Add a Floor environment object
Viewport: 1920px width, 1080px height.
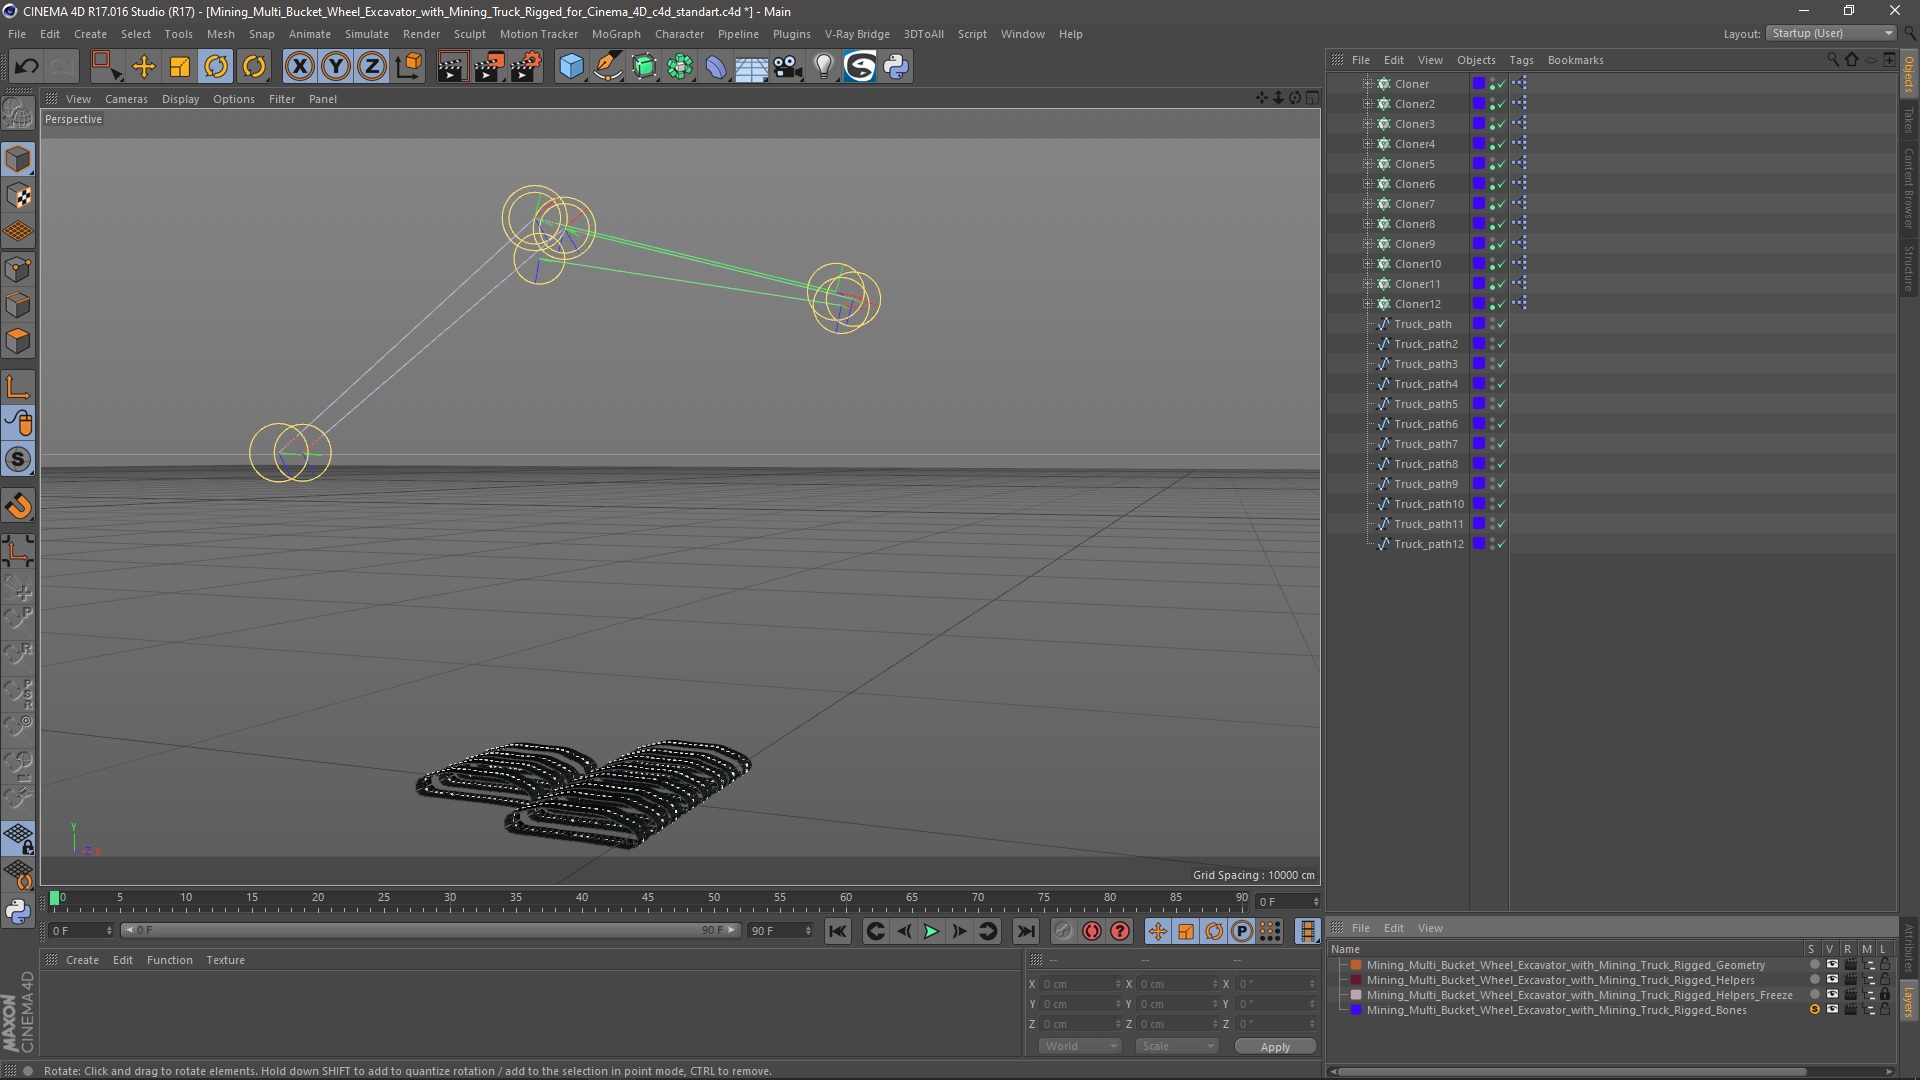[x=751, y=67]
